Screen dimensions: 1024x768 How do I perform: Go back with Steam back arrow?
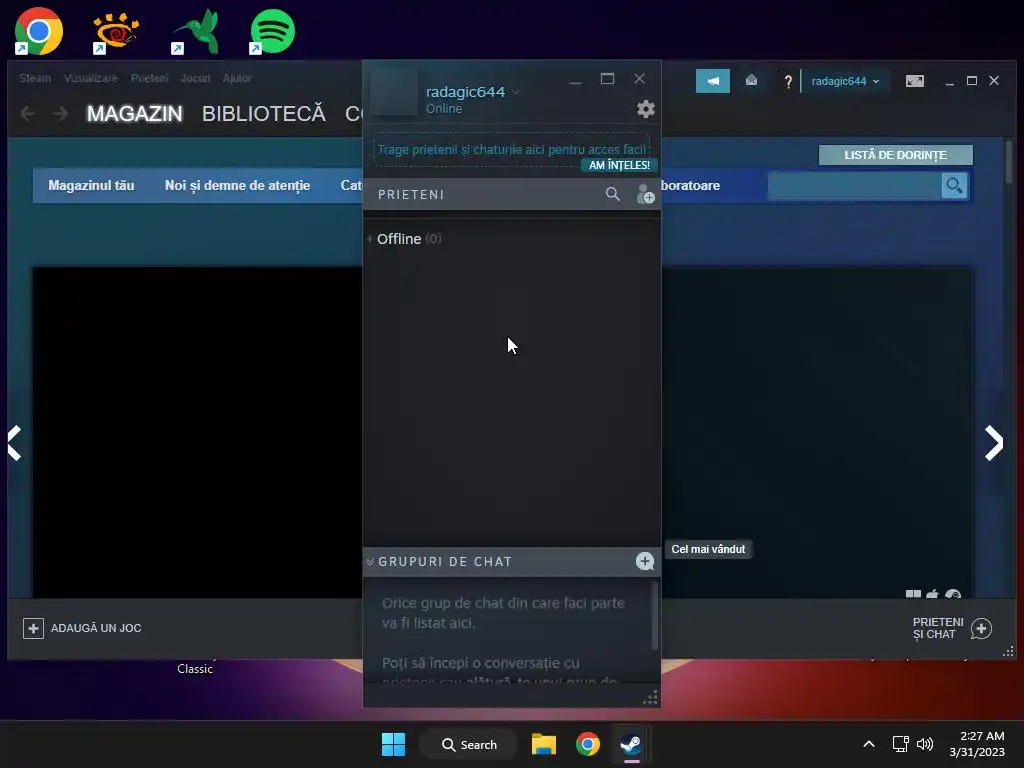coord(27,114)
